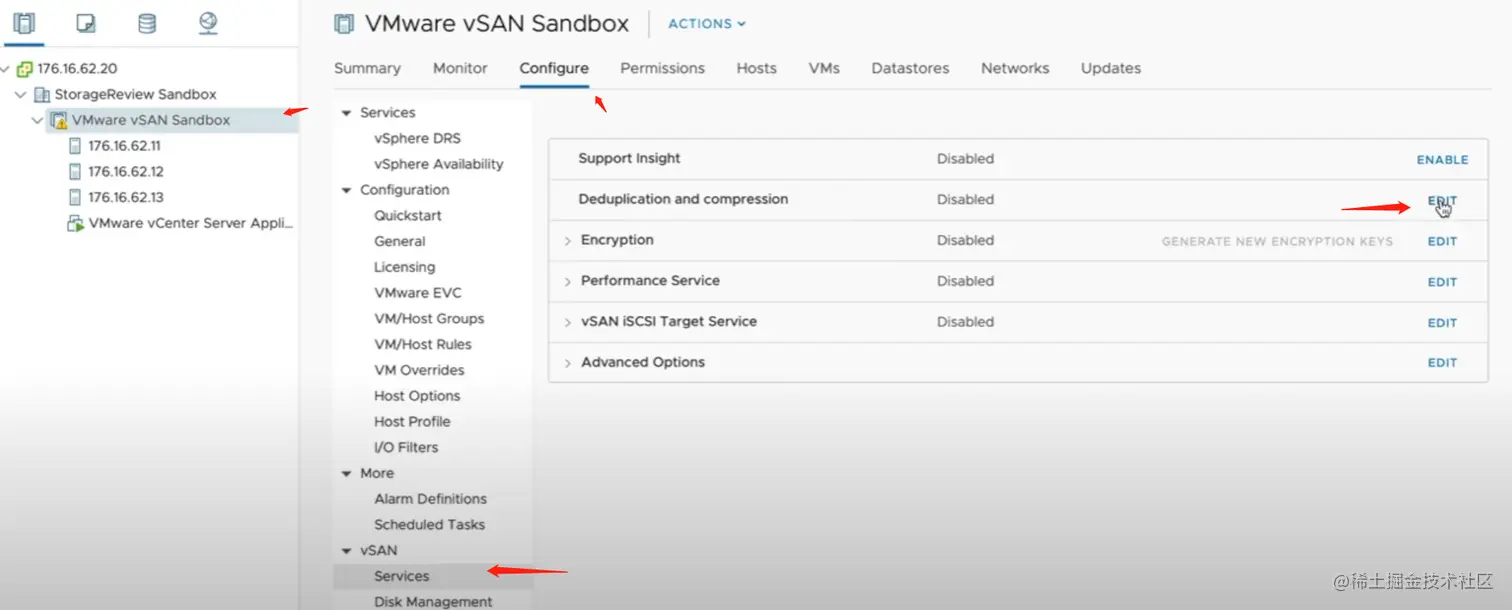Select vSphere DRS in sidebar
This screenshot has width=1512, height=610.
417,138
